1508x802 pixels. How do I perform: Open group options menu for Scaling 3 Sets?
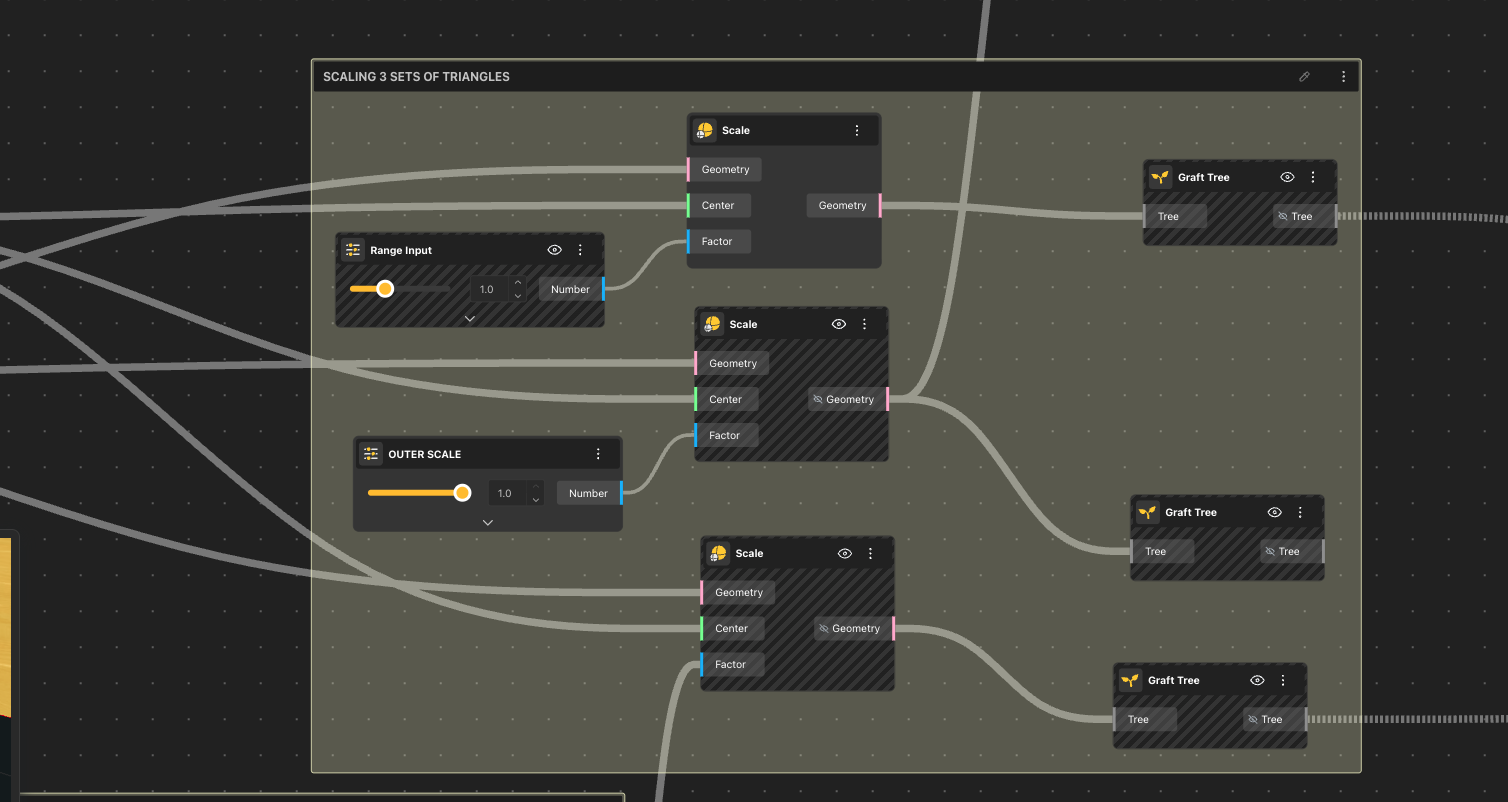pos(1343,77)
